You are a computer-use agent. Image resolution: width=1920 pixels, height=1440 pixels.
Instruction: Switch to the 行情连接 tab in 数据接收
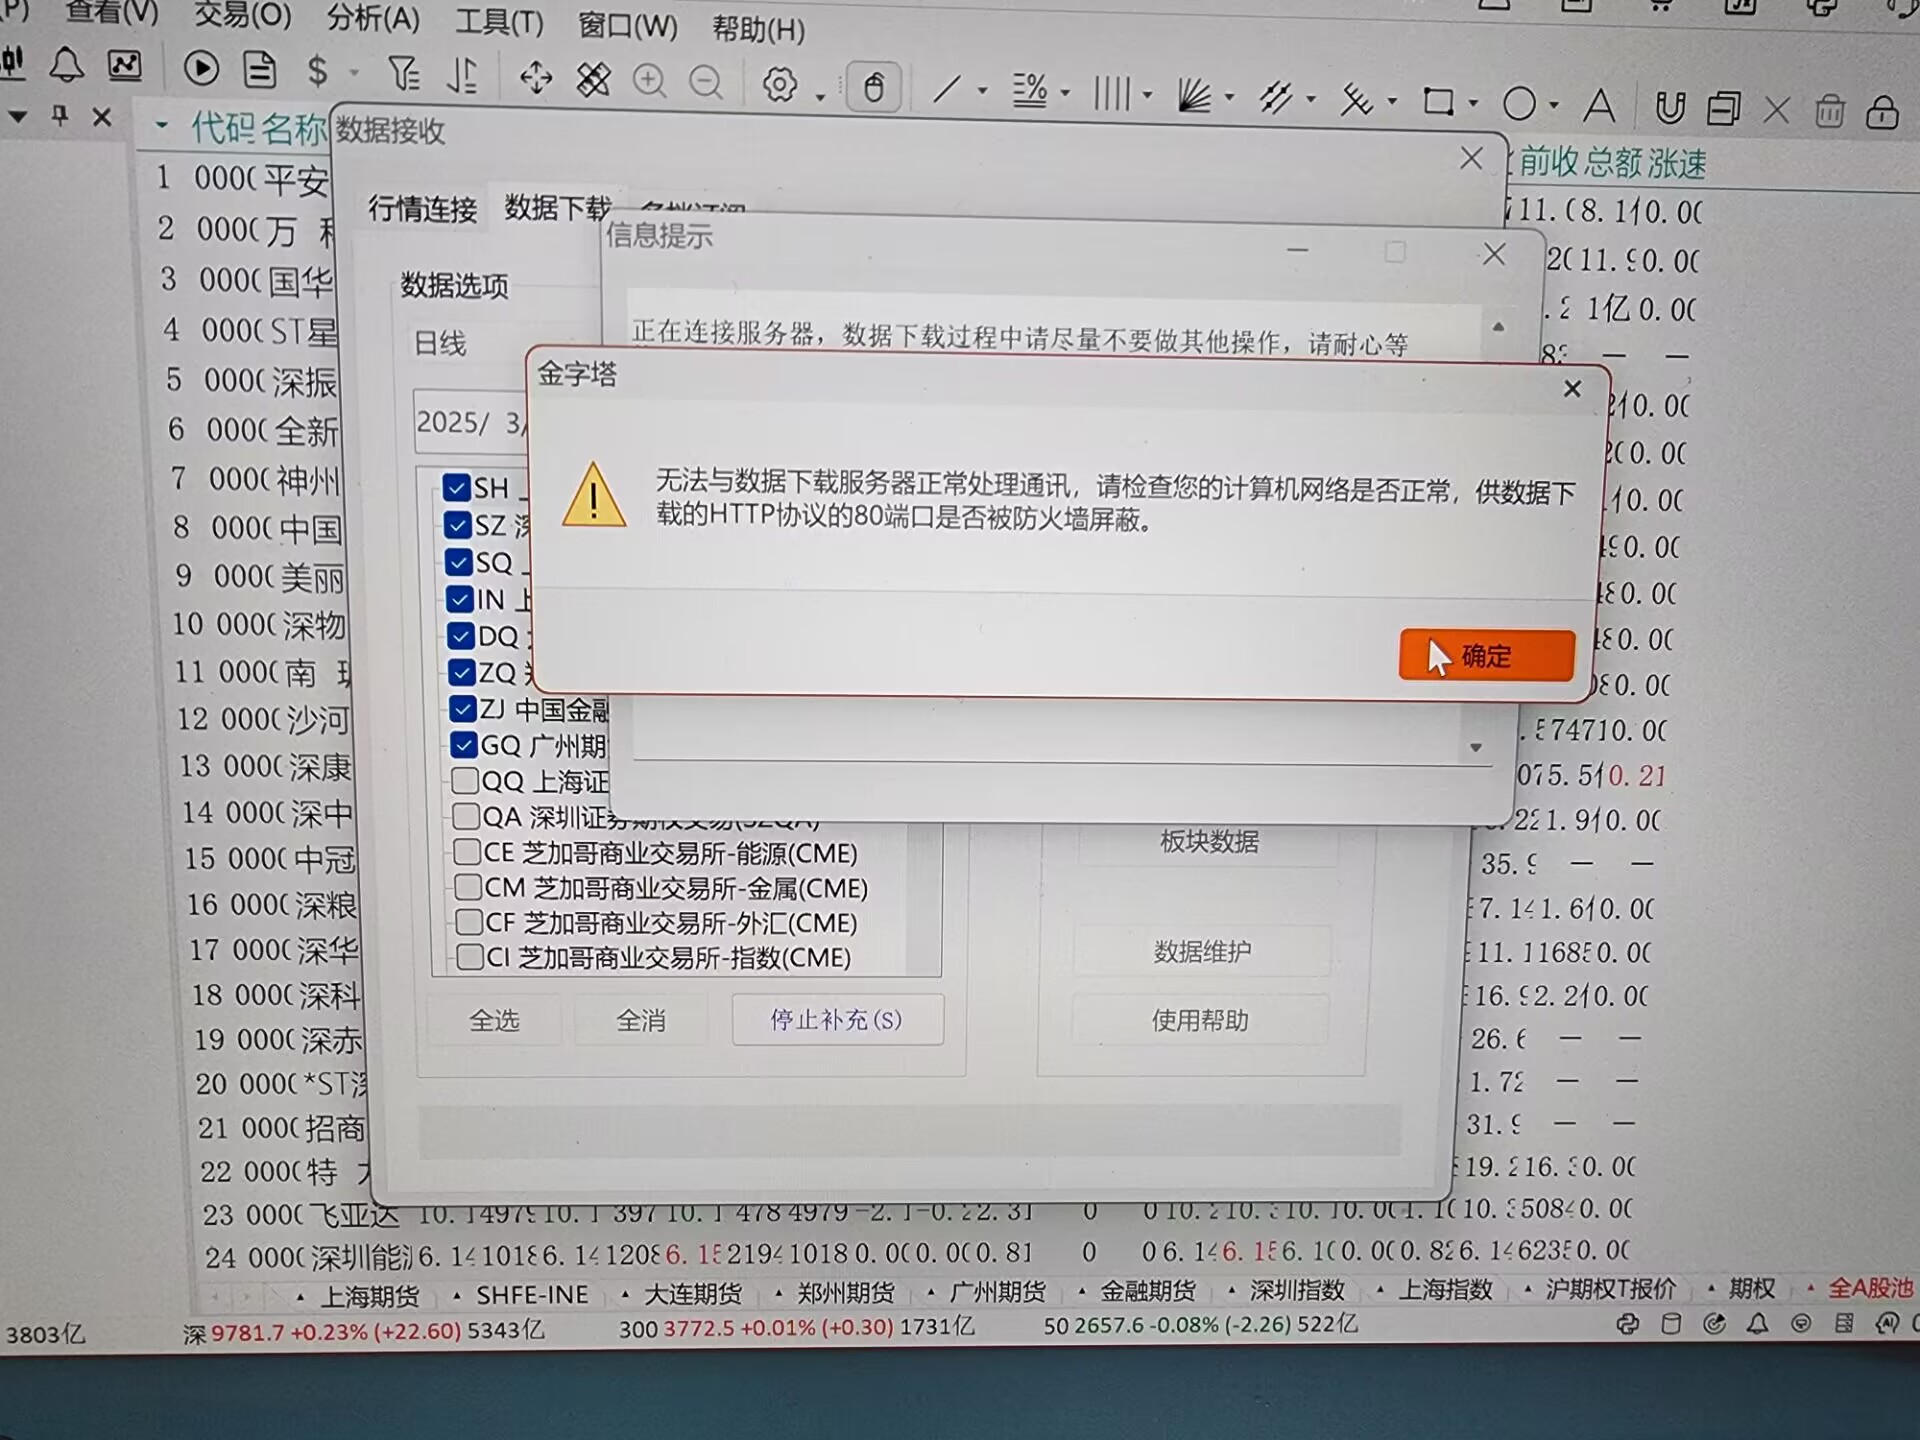(x=422, y=208)
